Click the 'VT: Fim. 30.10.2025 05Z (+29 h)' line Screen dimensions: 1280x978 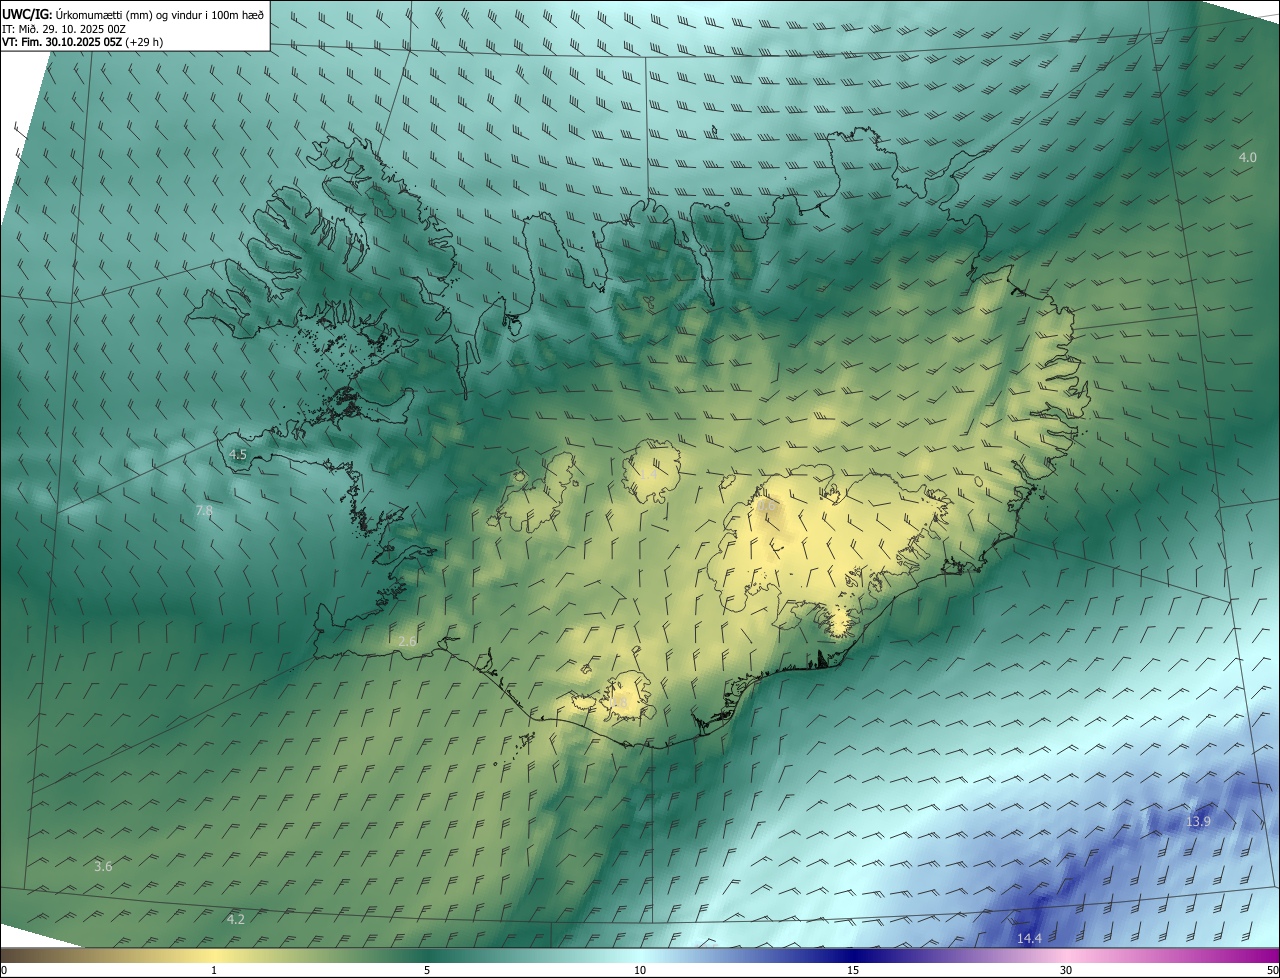coord(83,43)
